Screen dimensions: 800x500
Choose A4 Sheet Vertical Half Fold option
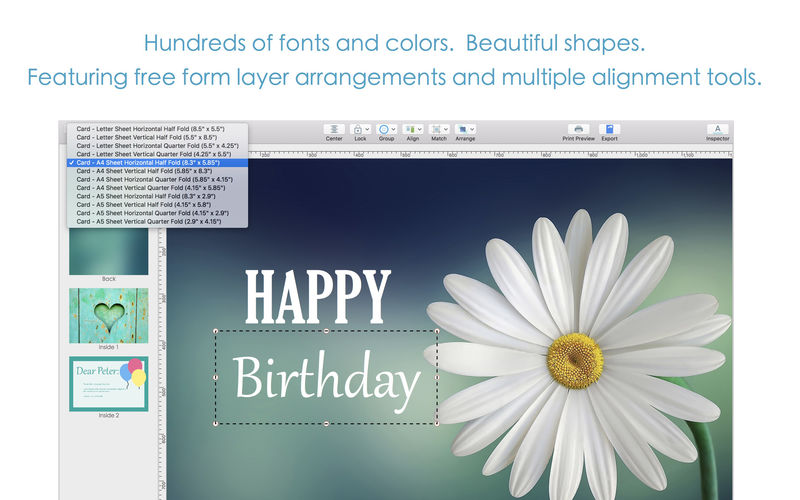click(x=158, y=171)
